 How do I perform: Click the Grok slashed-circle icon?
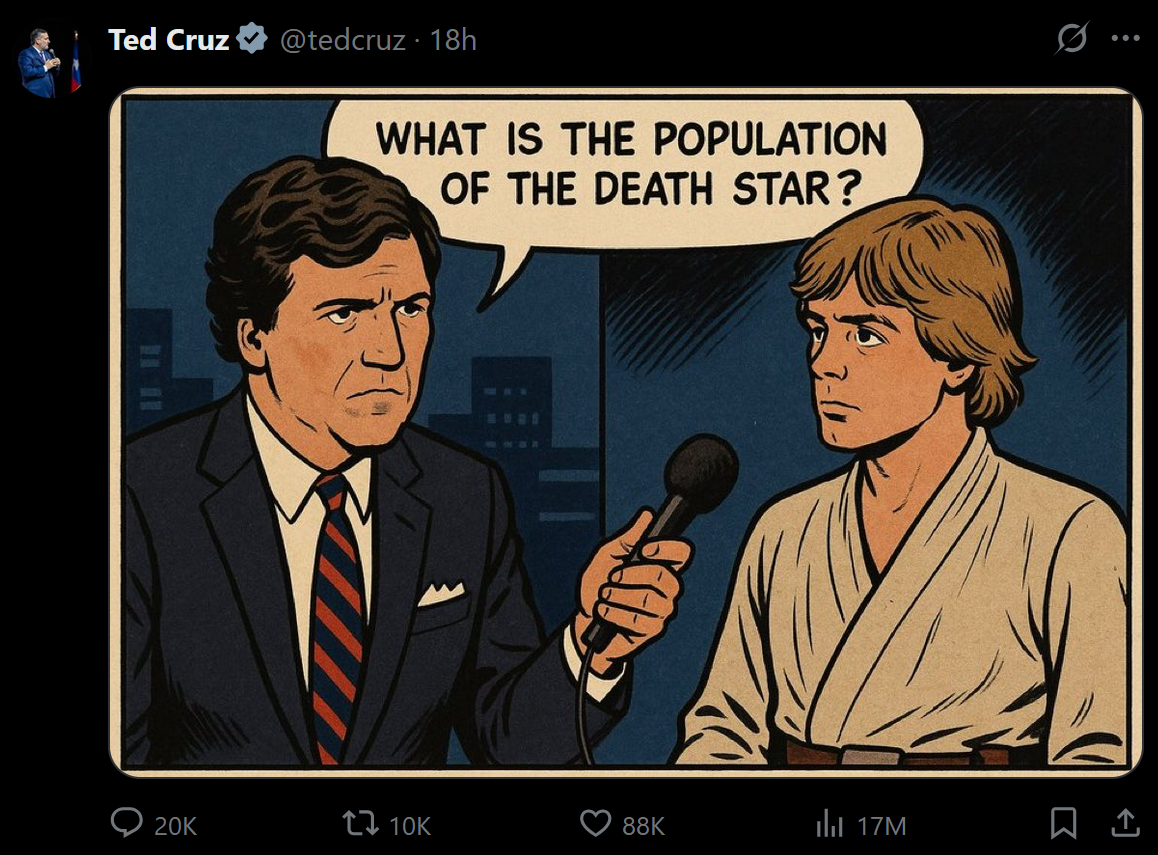coord(1071,38)
